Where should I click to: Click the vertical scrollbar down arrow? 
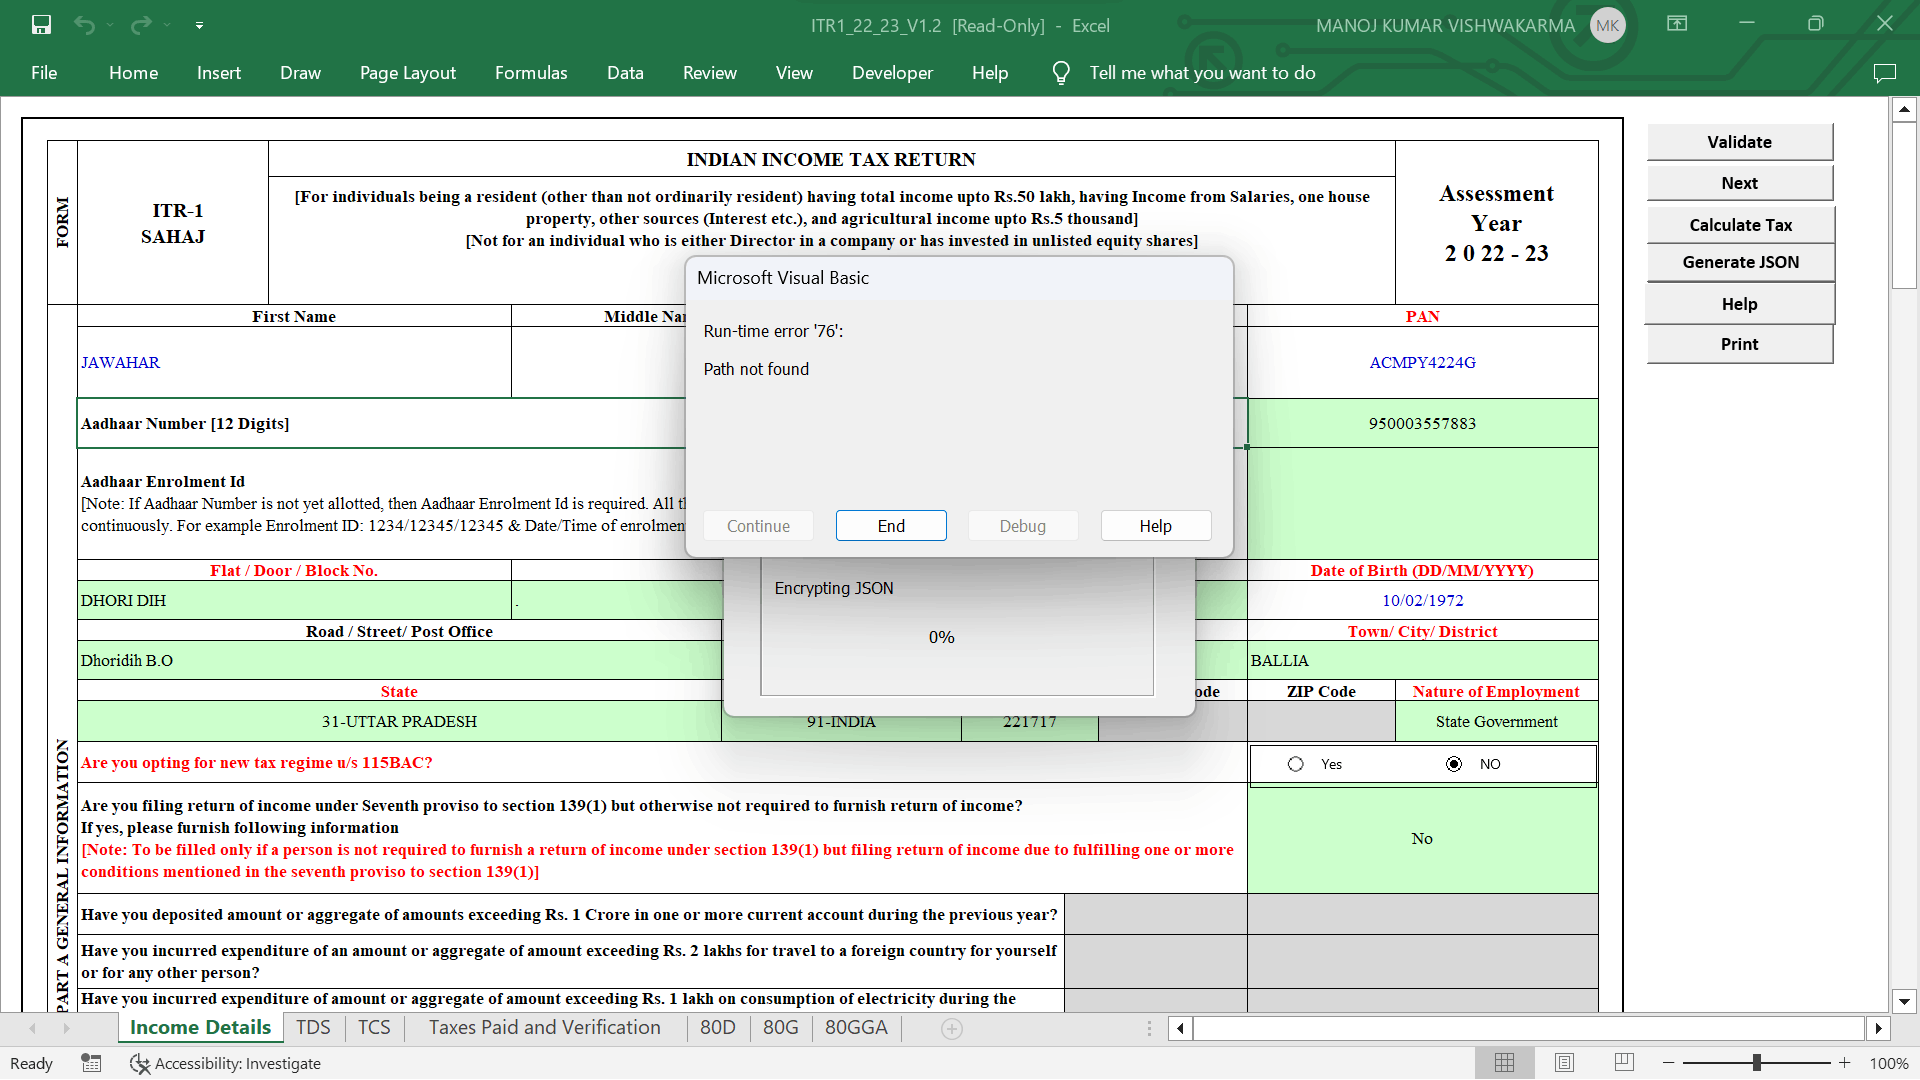[x=1904, y=1001]
